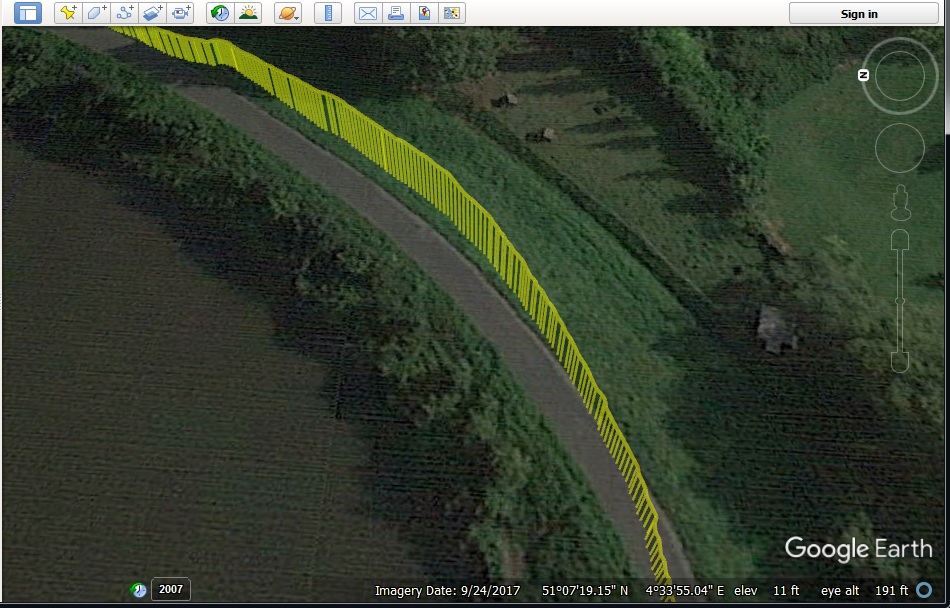The height and width of the screenshot is (608, 950).
Task: Open the planets switcher dropdown
Action: pyautogui.click(x=288, y=13)
